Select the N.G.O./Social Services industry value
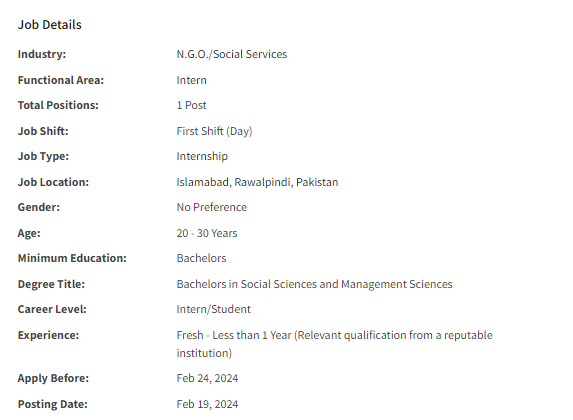The height and width of the screenshot is (420, 573). coord(232,54)
